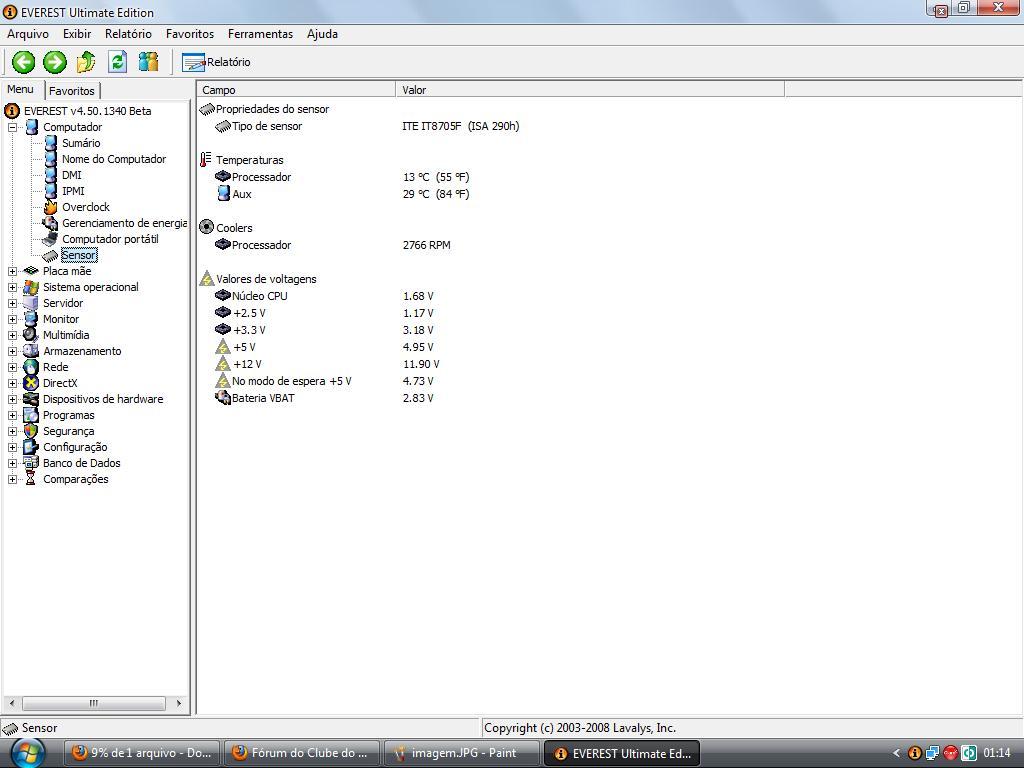1024x768 pixels.
Task: Collapse the Computador tree node
Action: tap(12, 127)
